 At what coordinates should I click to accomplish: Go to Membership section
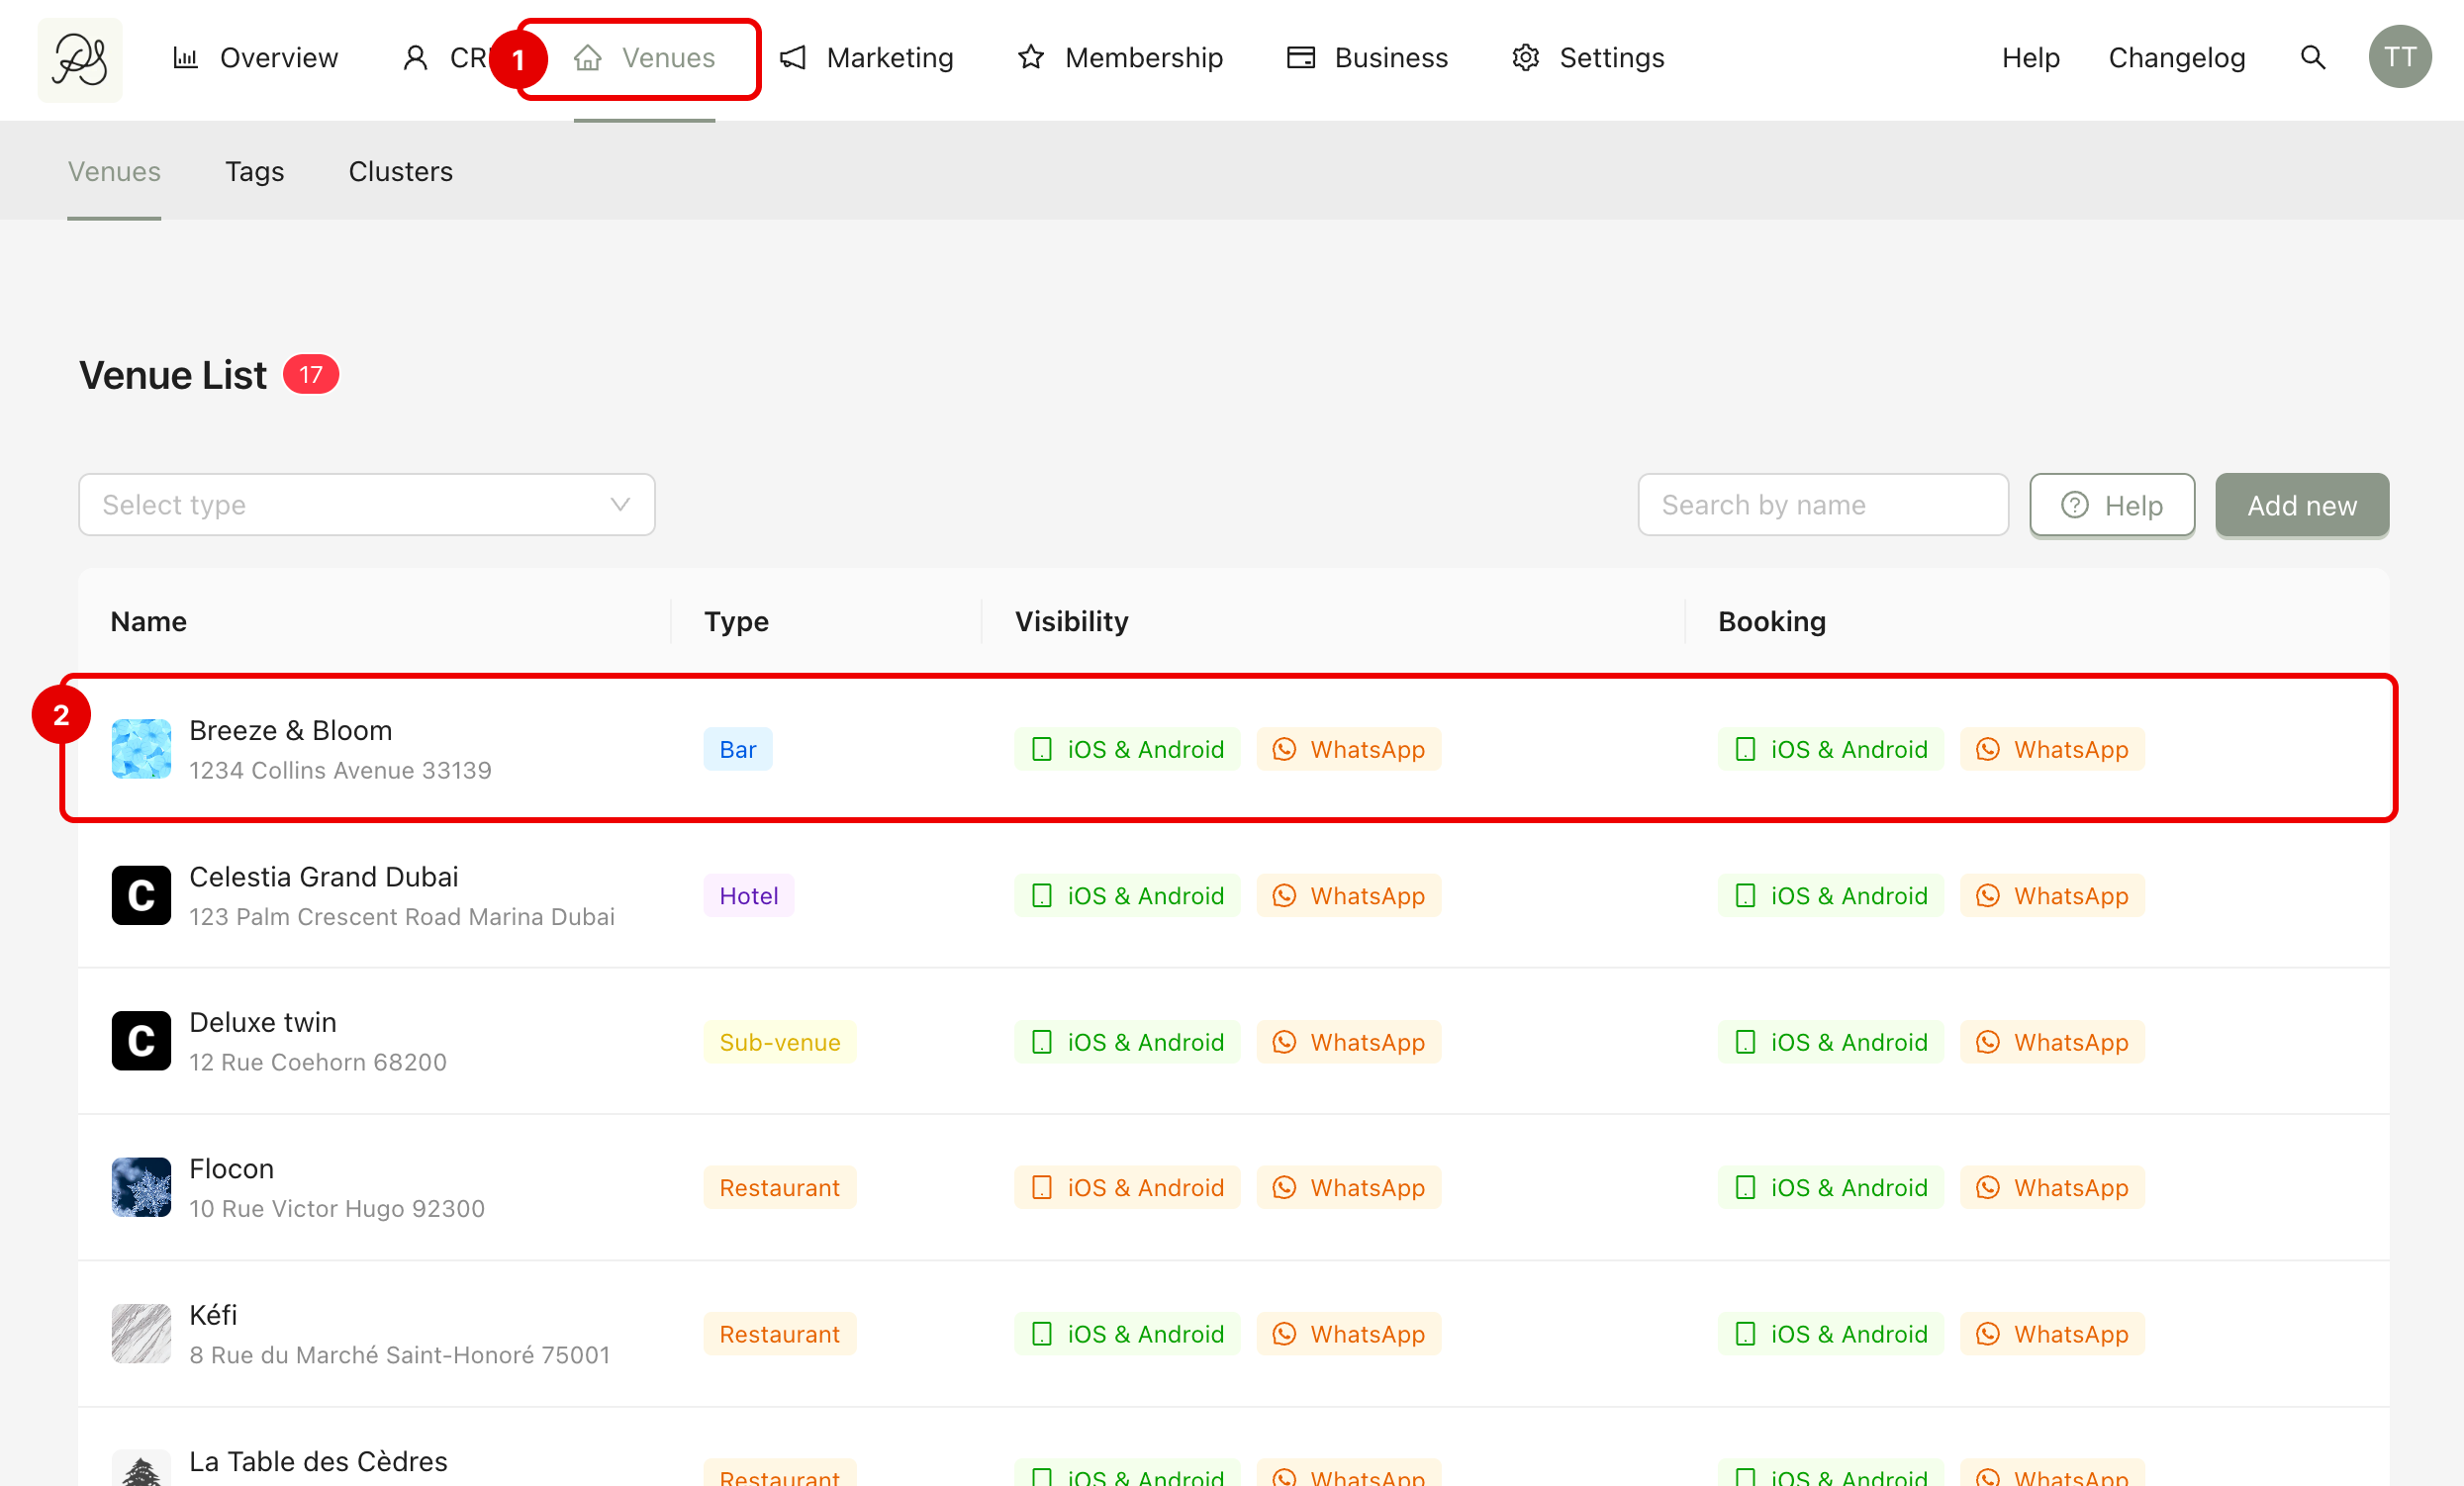click(1120, 58)
